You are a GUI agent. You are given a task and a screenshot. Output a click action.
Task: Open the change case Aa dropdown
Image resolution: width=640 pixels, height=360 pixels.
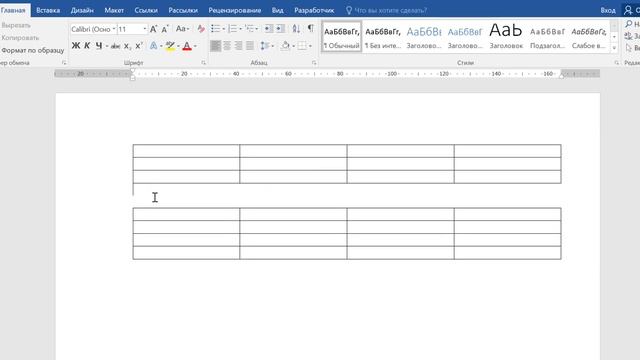pyautogui.click(x=182, y=29)
